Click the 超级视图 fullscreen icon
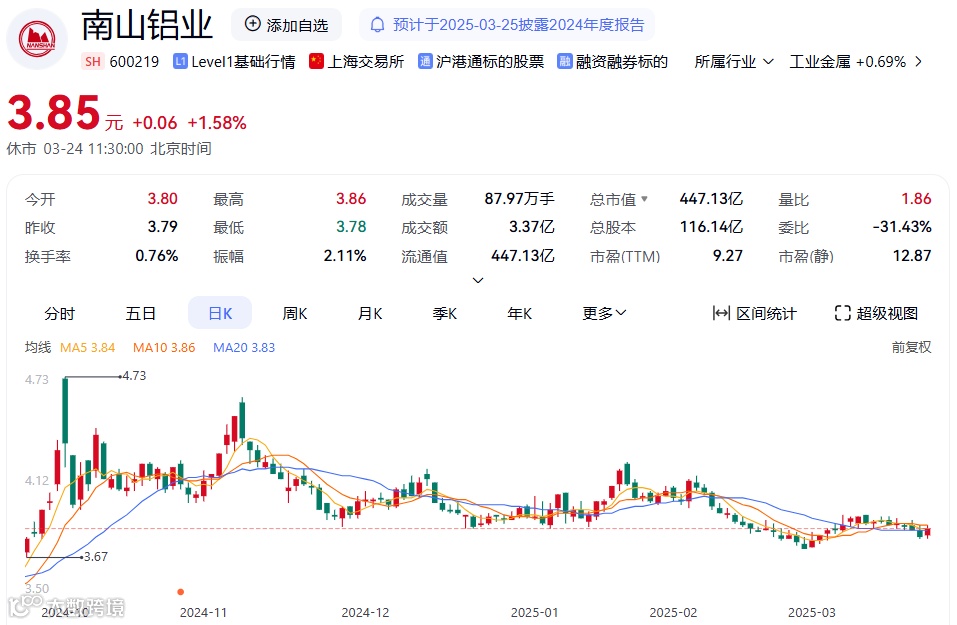This screenshot has height=625, width=957. coord(842,313)
